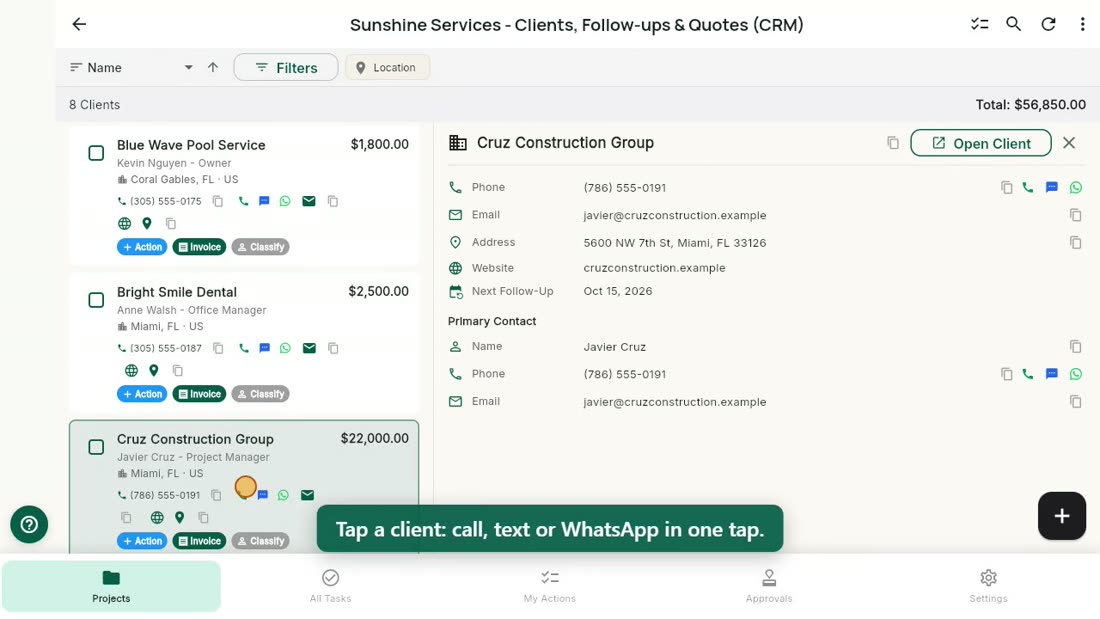This screenshot has width=1100, height=619.
Task: Classify Cruz Construction Group
Action: (260, 541)
